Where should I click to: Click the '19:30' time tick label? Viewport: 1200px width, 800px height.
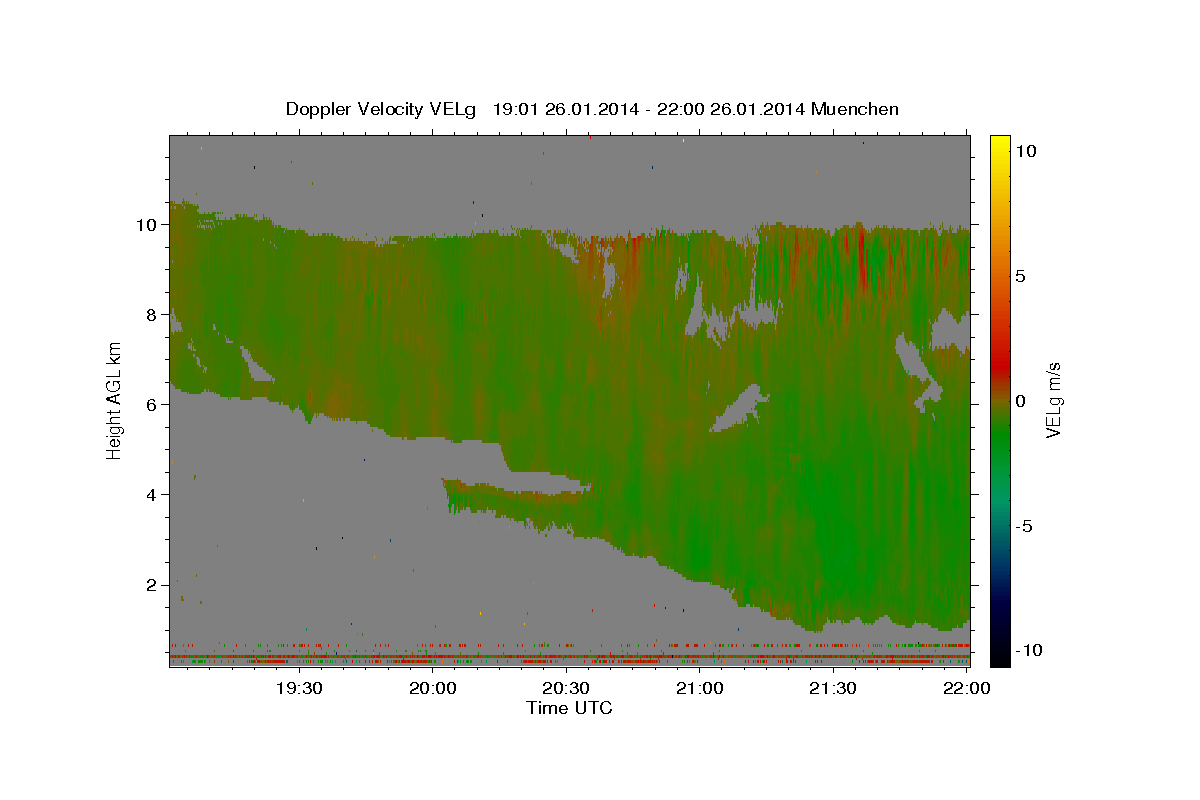[x=299, y=688]
